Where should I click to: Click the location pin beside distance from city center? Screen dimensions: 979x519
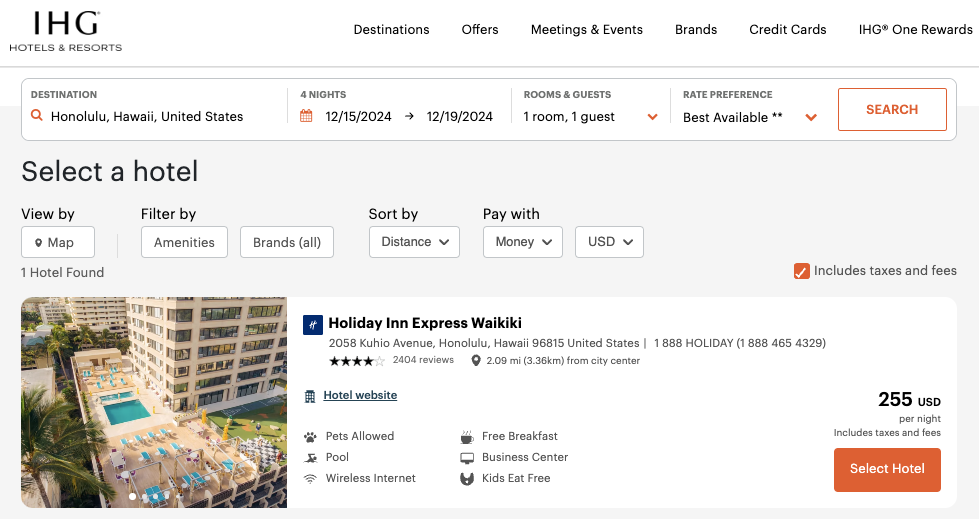(x=476, y=360)
